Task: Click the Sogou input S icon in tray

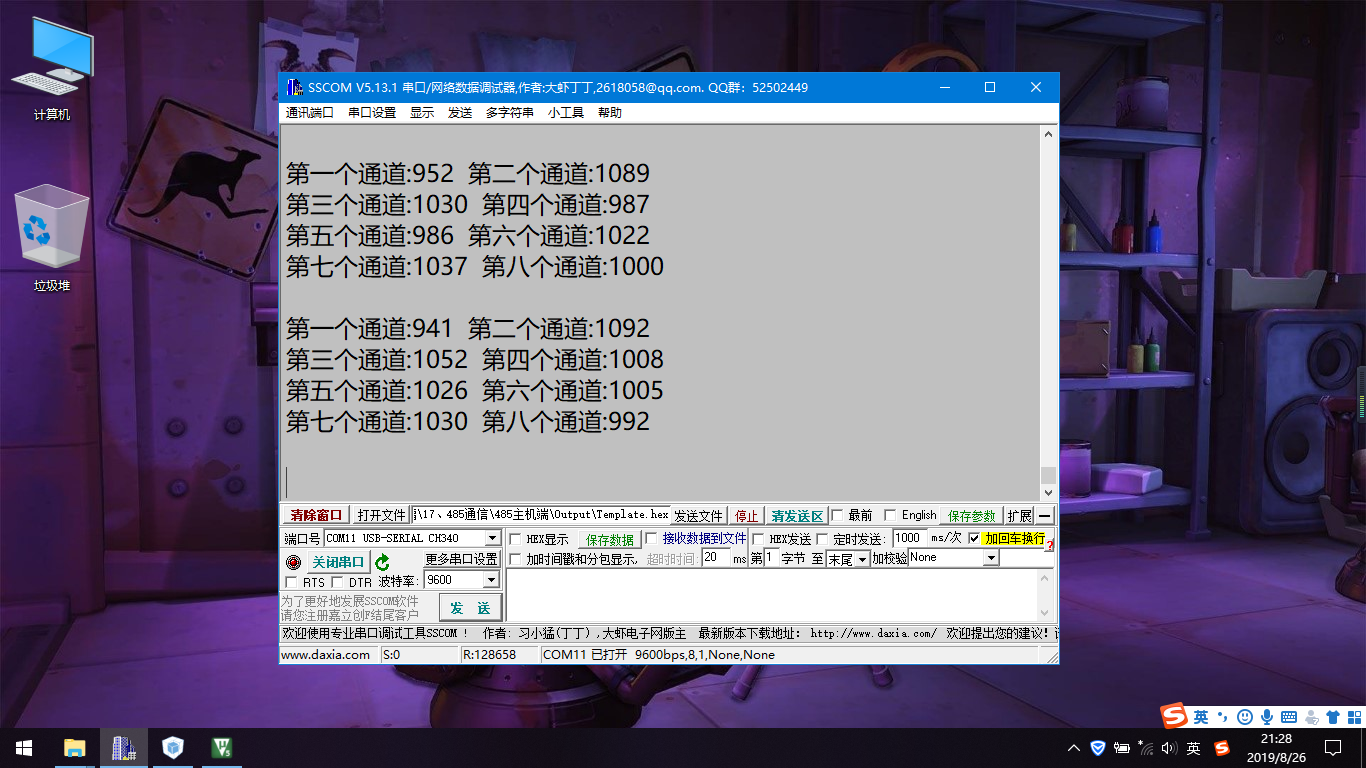Action: pos(1221,748)
